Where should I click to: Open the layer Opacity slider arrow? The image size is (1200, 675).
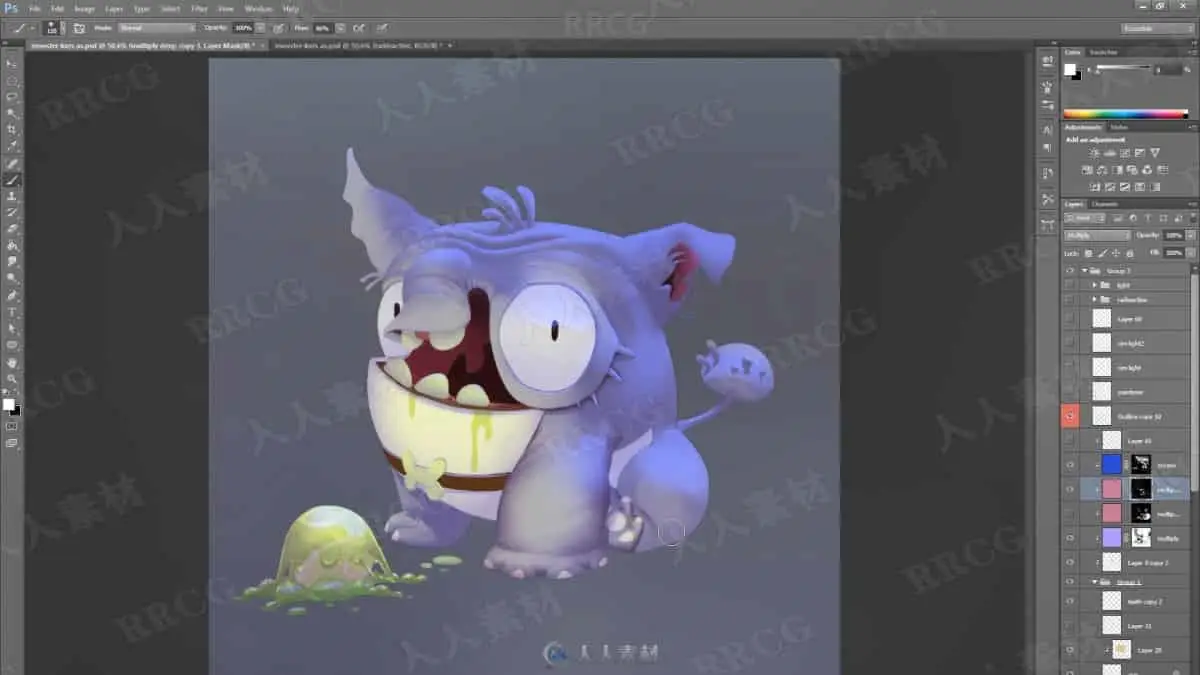[x=1190, y=235]
